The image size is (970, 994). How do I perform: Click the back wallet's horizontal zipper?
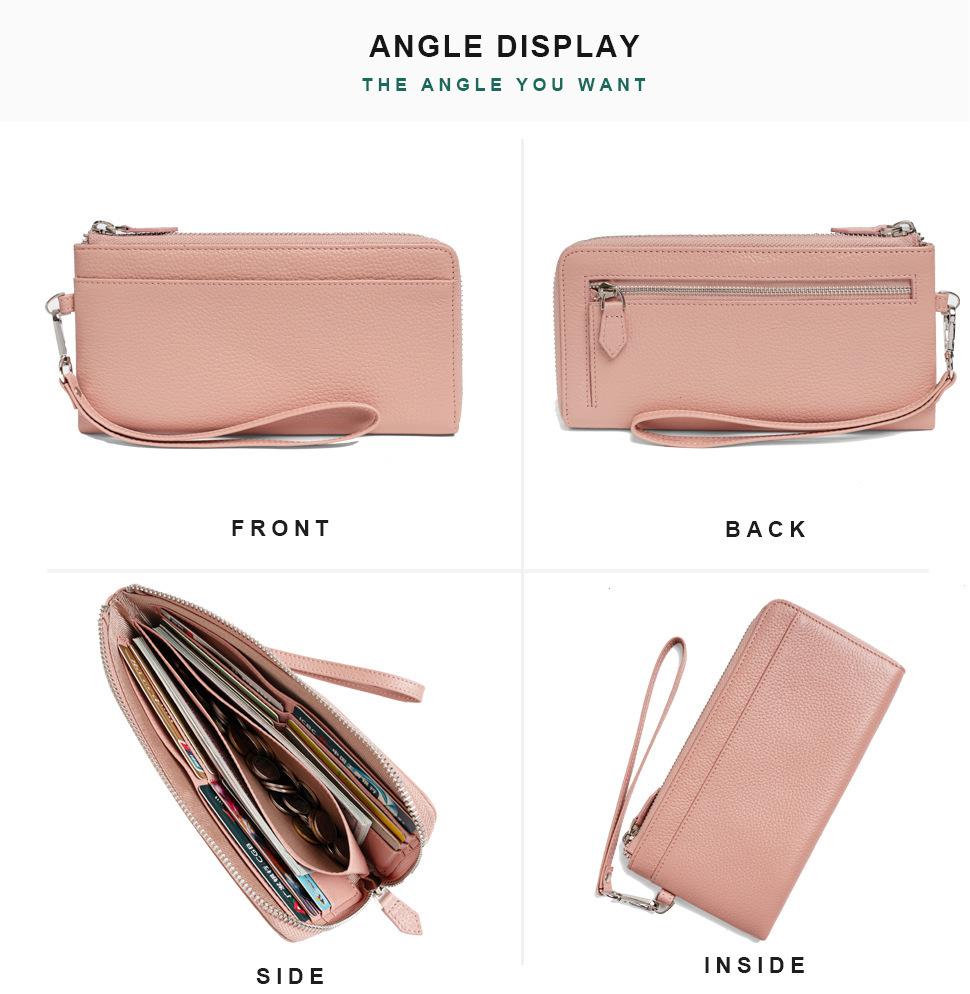click(753, 292)
